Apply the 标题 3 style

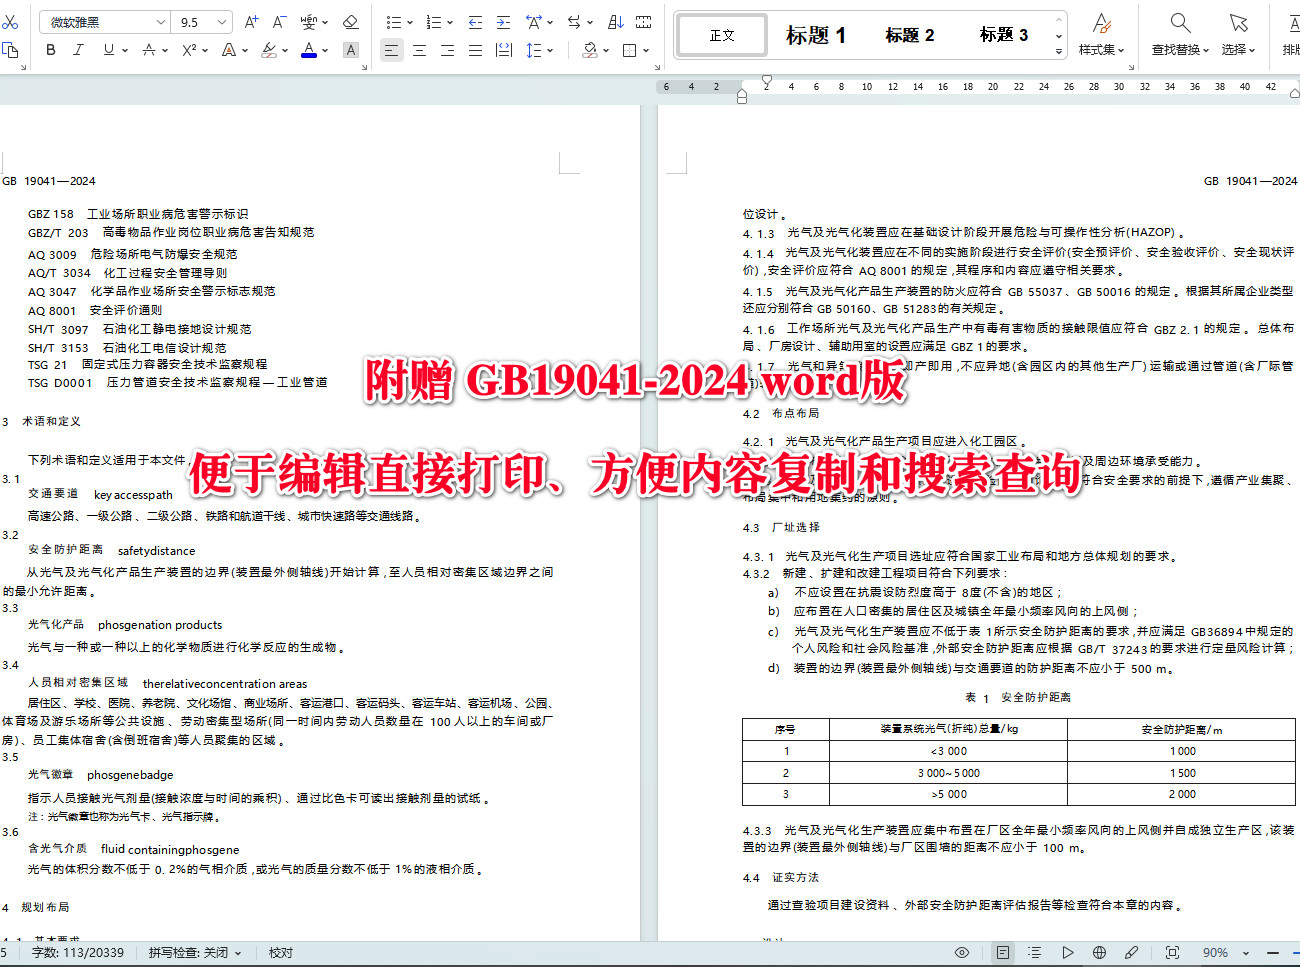tap(1004, 35)
